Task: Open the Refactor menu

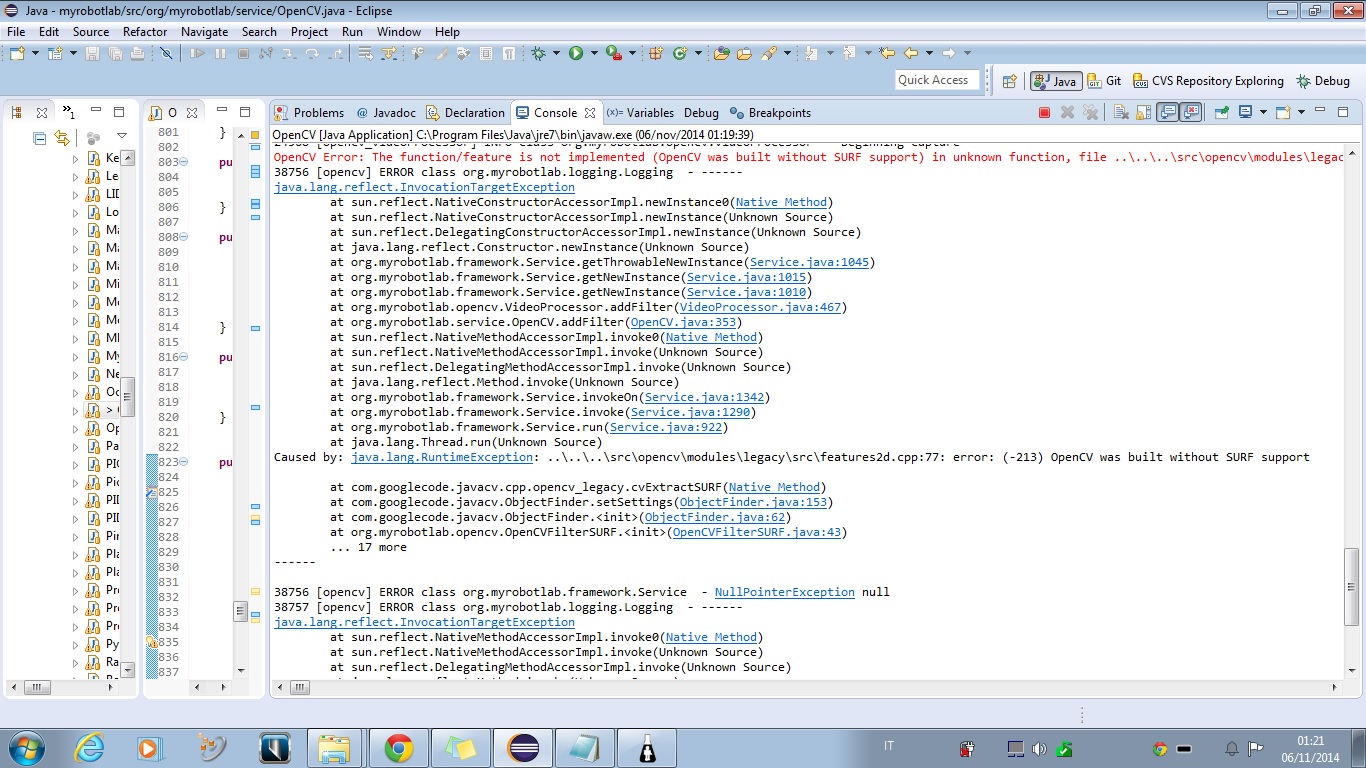Action: coord(145,32)
